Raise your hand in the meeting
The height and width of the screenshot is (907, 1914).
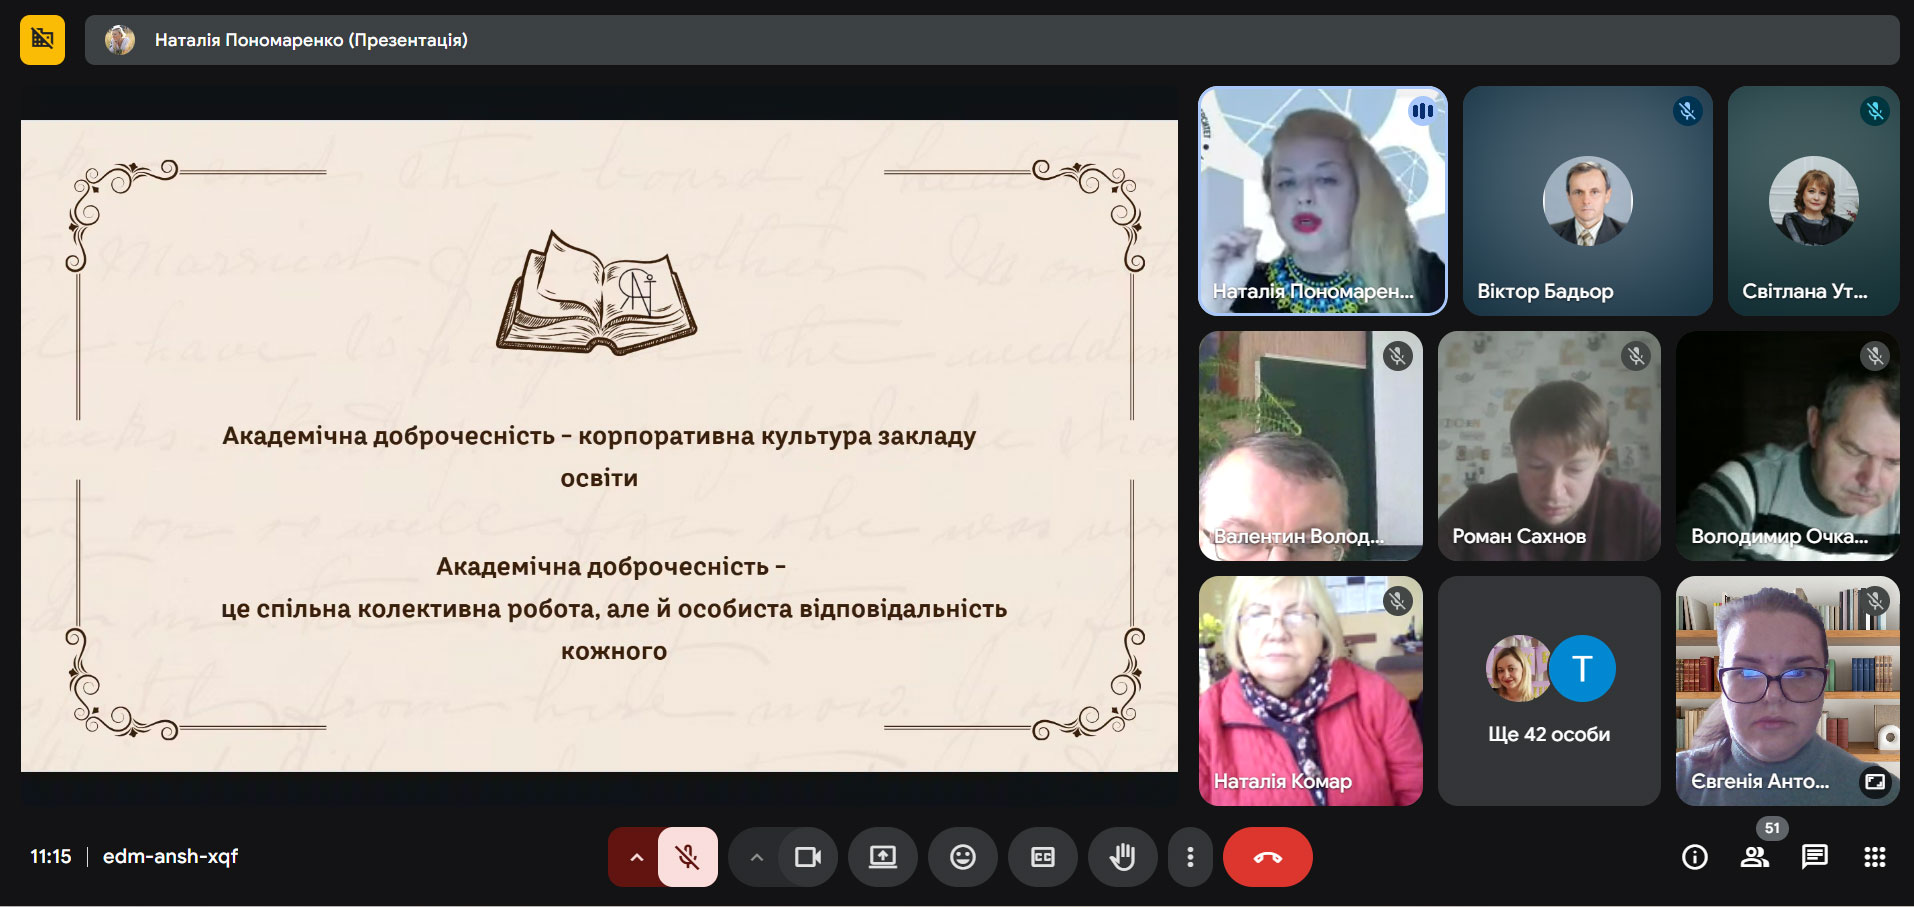point(1122,857)
